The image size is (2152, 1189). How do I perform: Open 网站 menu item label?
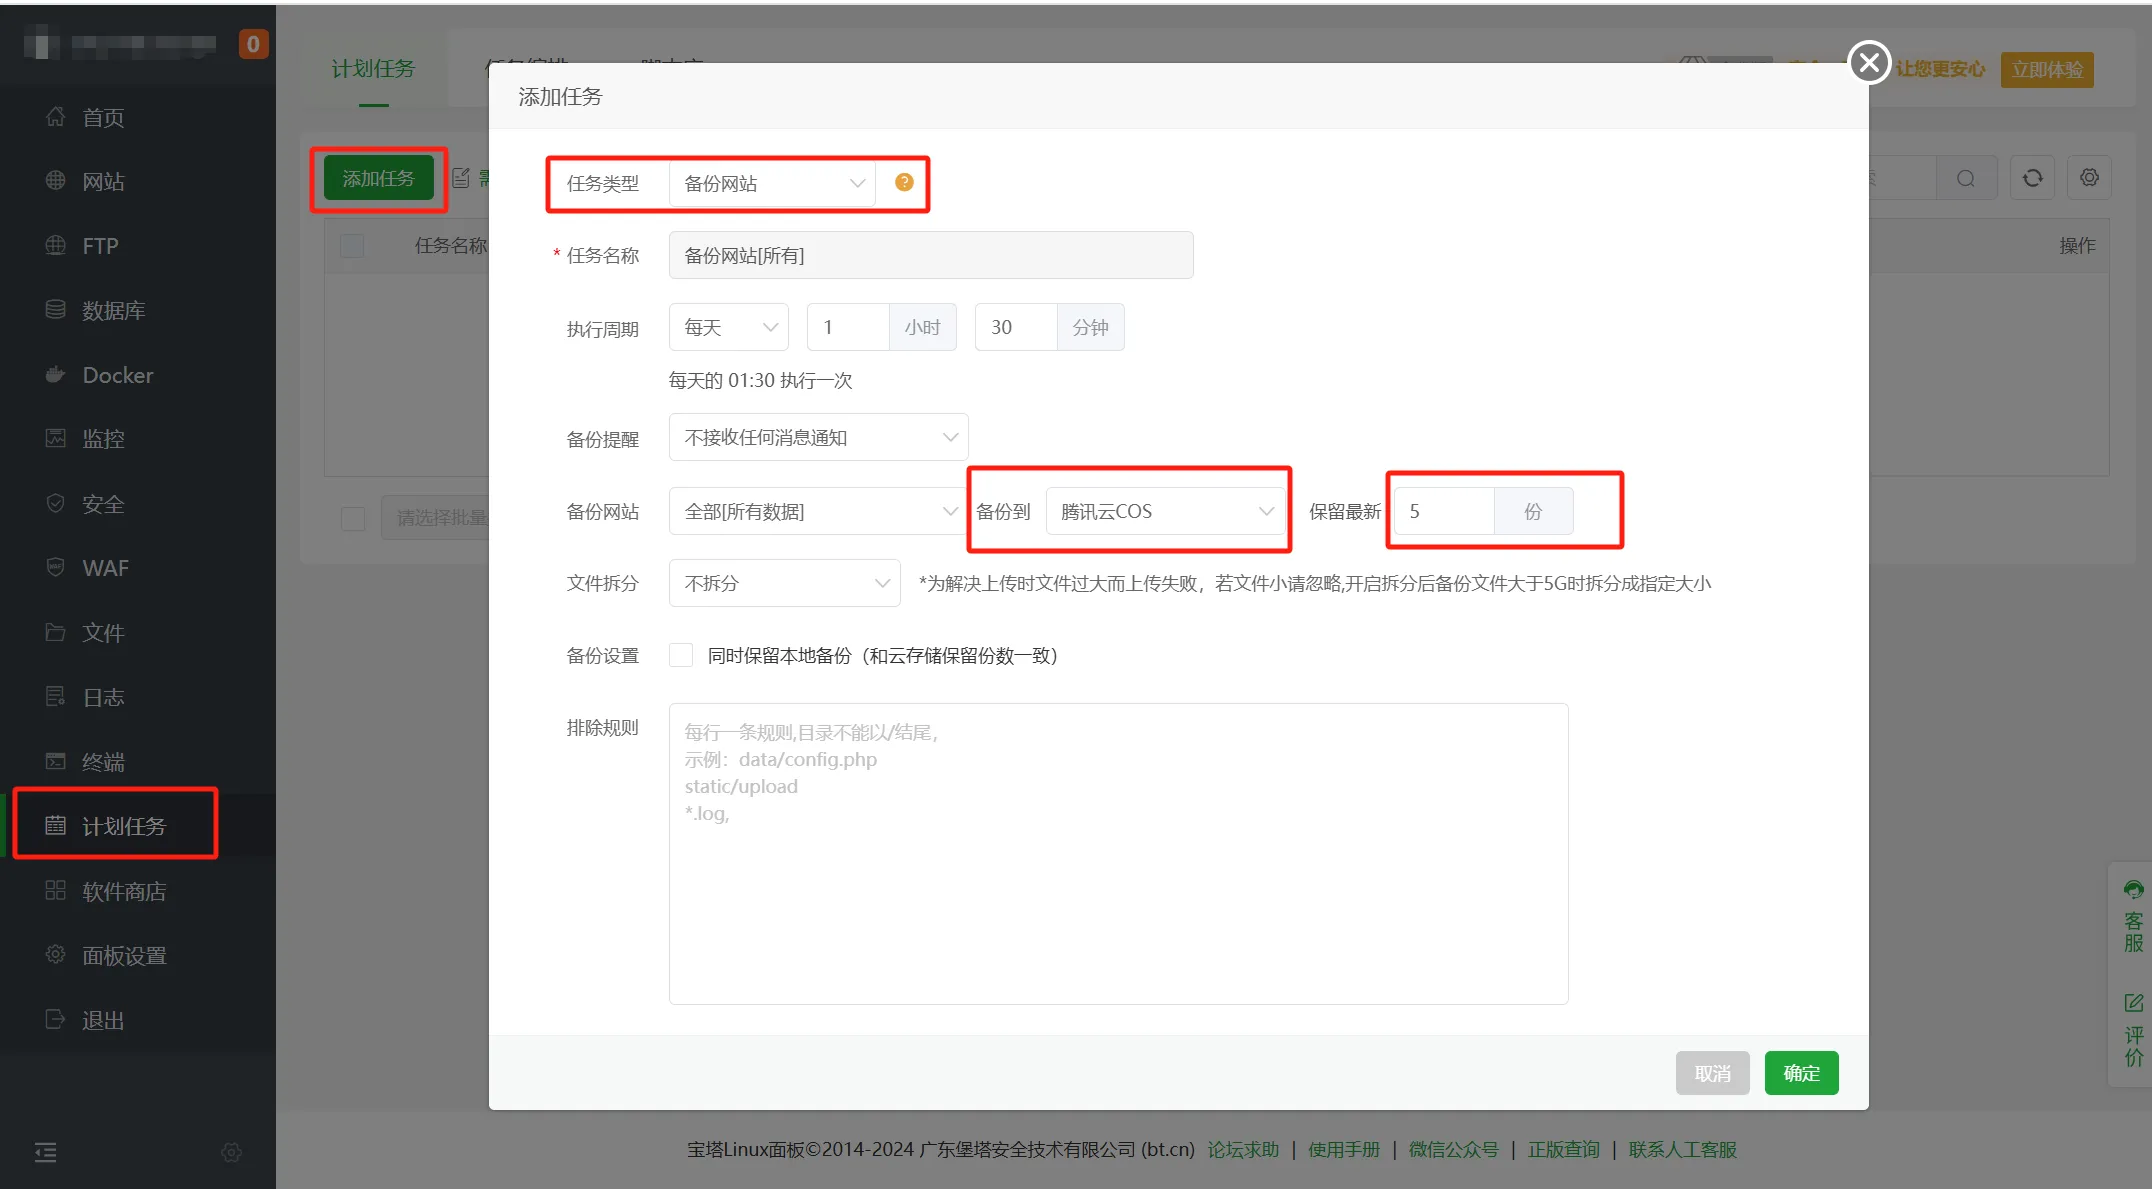pos(104,181)
